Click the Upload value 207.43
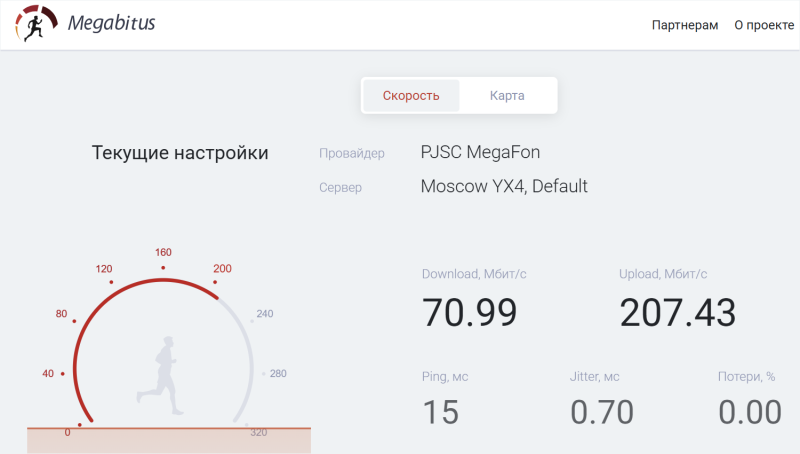The image size is (800, 454). point(677,313)
